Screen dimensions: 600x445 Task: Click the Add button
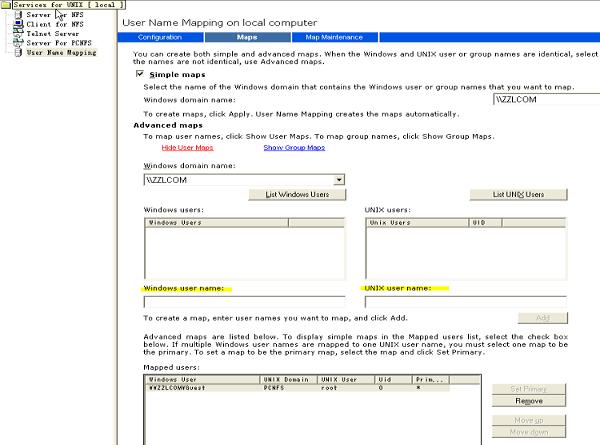543,318
